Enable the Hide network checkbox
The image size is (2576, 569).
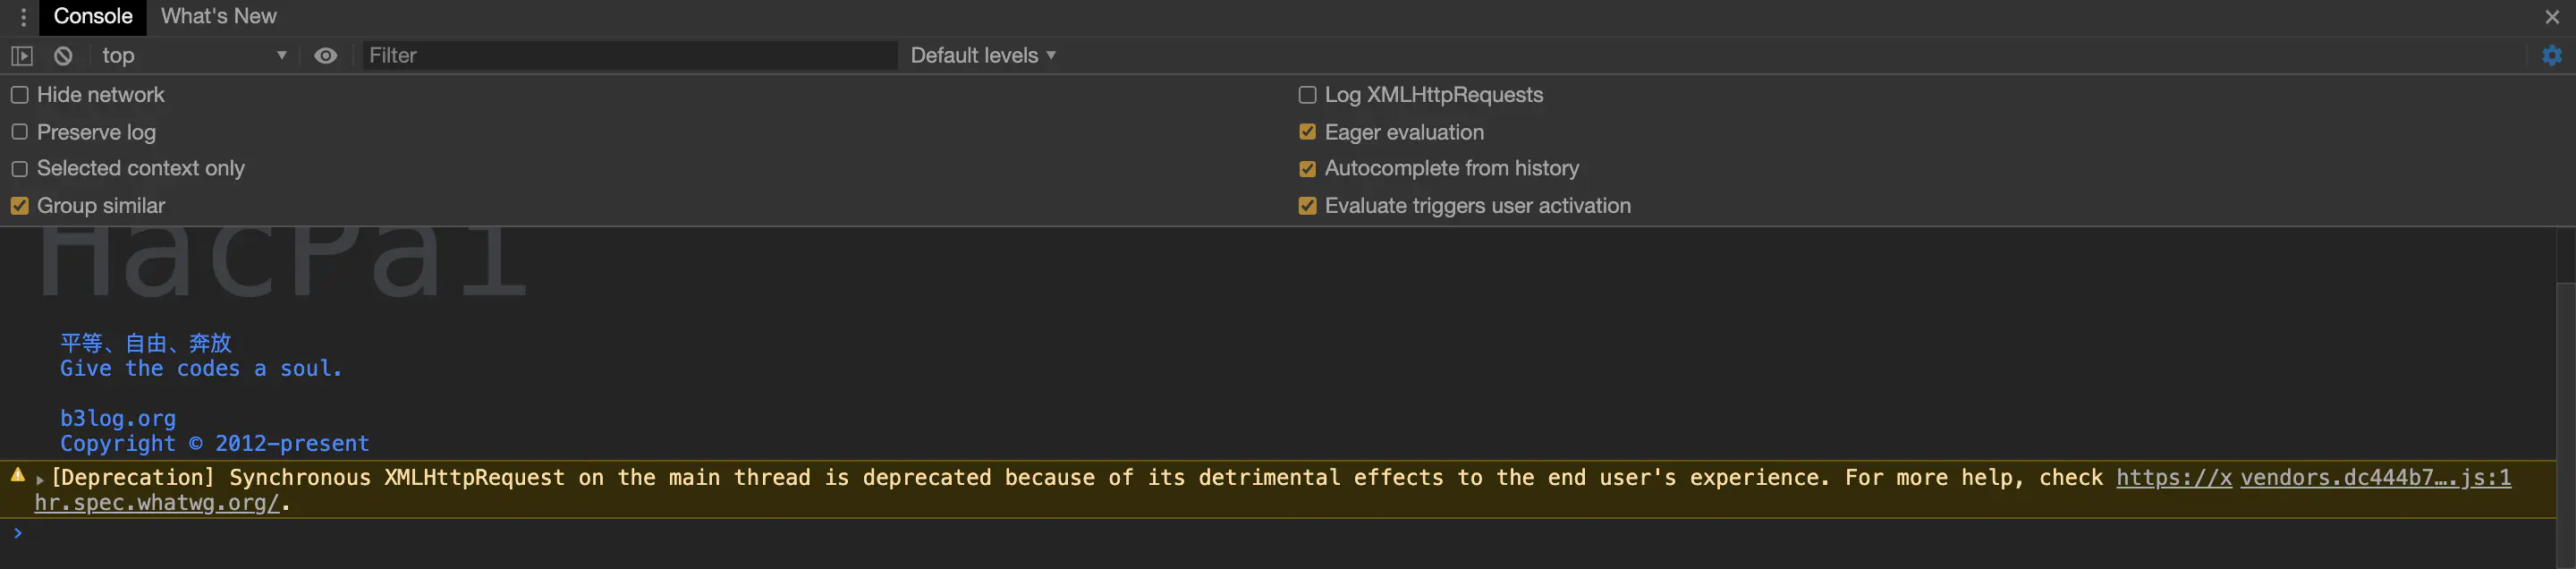click(20, 95)
